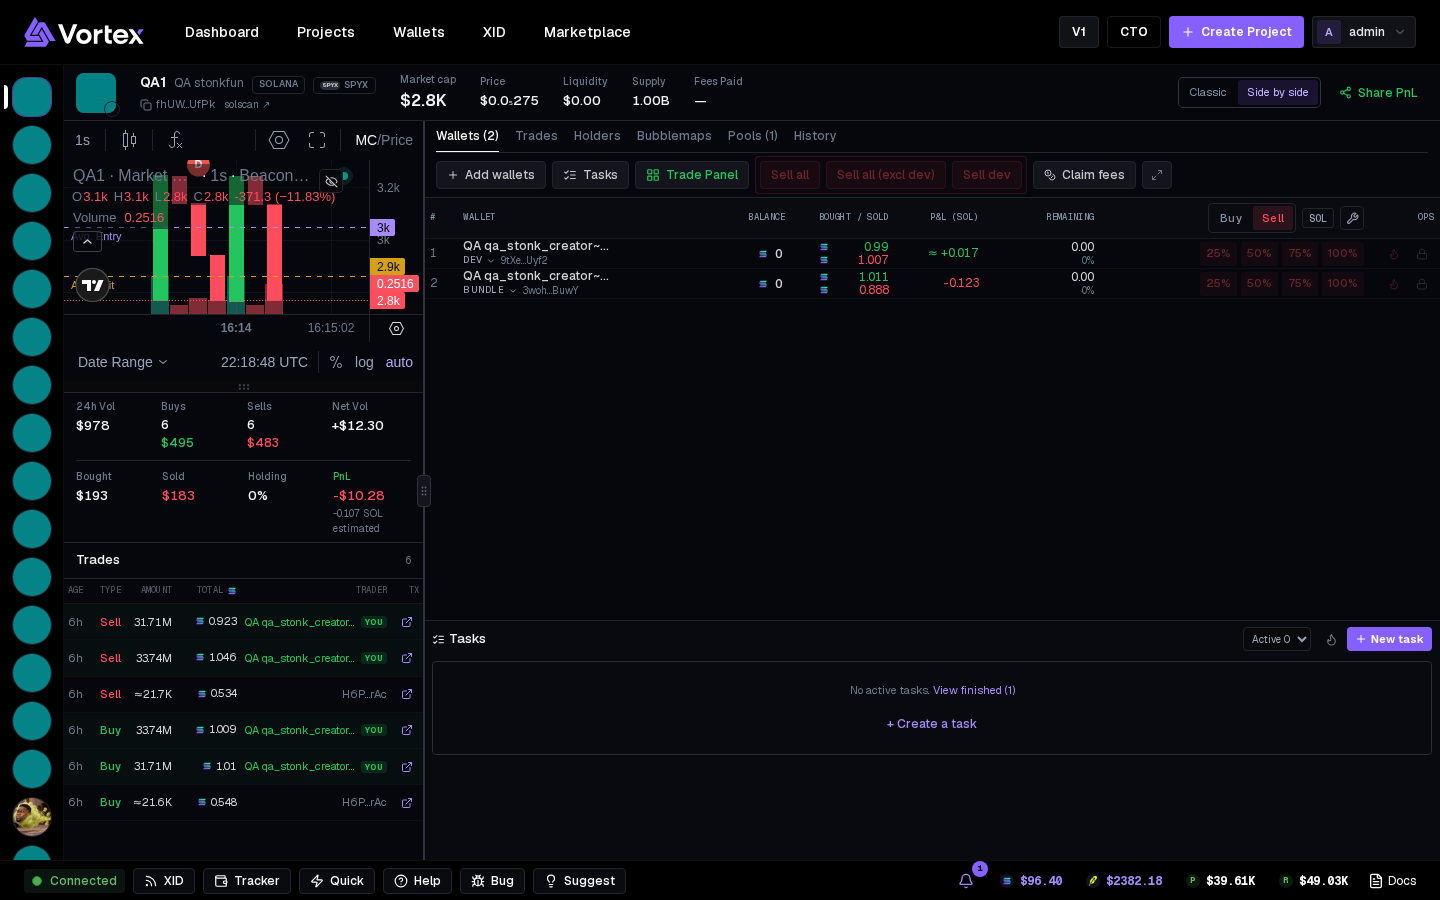Image resolution: width=1440 pixels, height=900 pixels.
Task: Click the solscan external link
Action: point(247,105)
